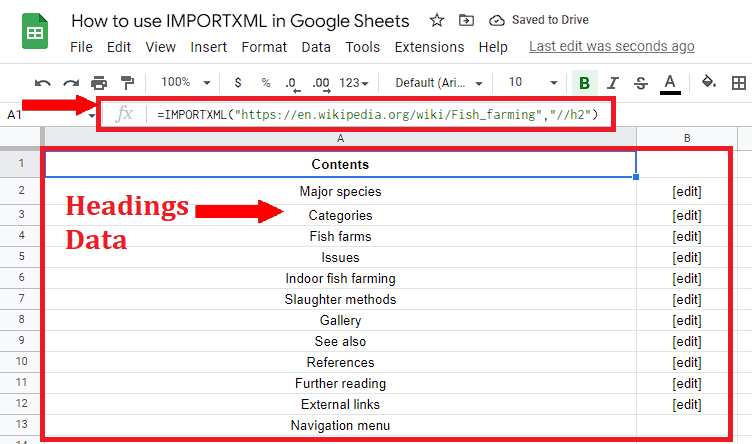
Task: Select the Issues cell
Action: [x=340, y=257]
